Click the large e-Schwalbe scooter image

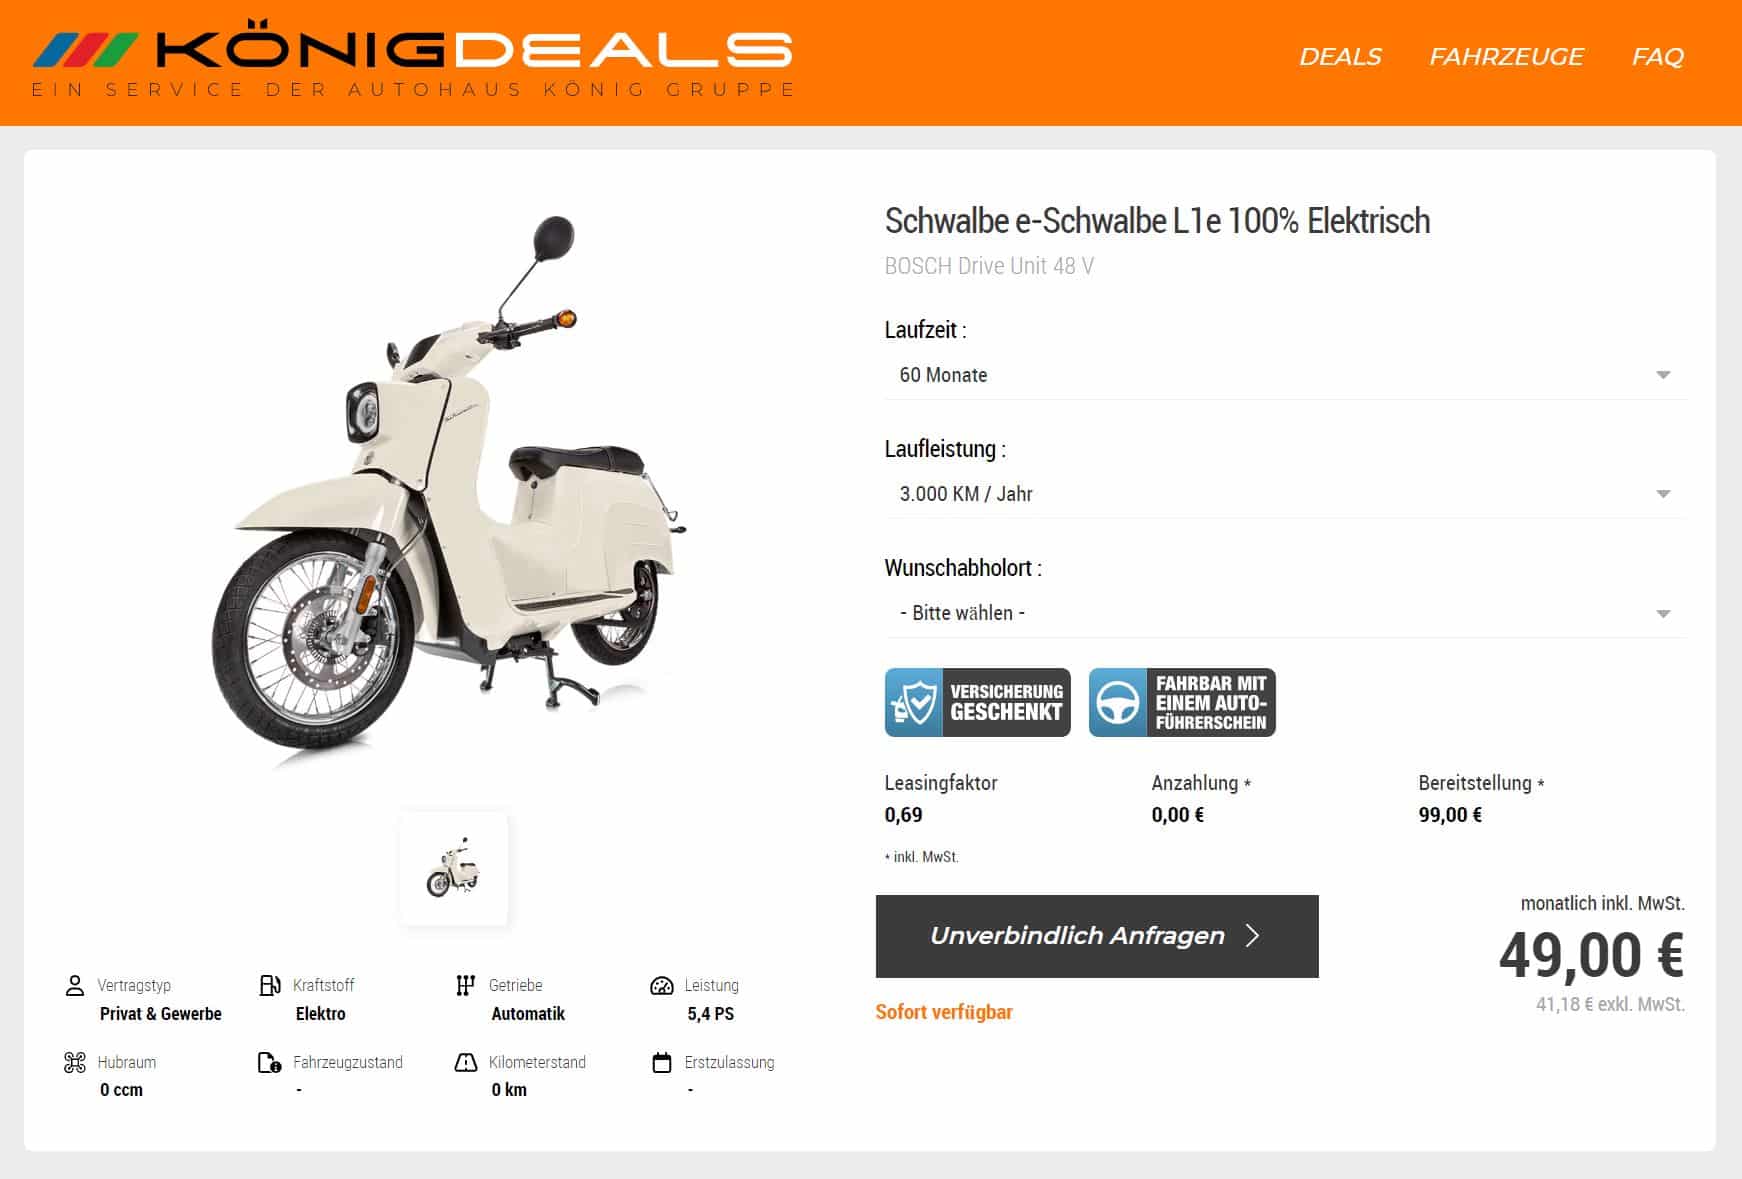click(x=450, y=490)
